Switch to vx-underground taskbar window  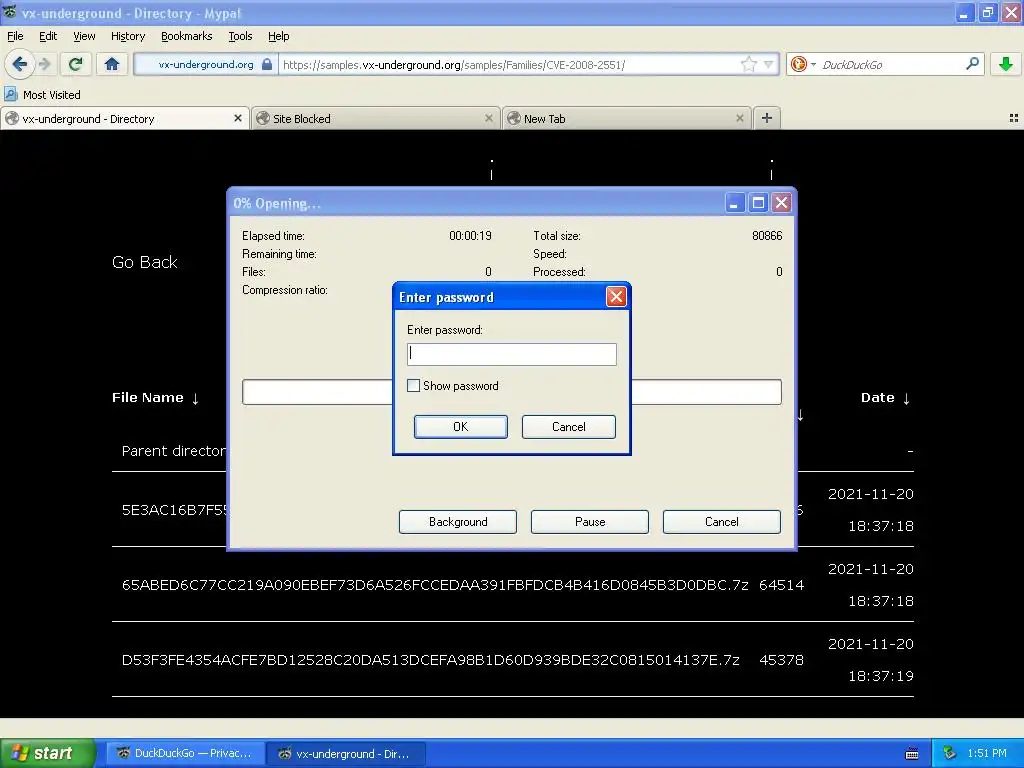pyautogui.click(x=346, y=753)
